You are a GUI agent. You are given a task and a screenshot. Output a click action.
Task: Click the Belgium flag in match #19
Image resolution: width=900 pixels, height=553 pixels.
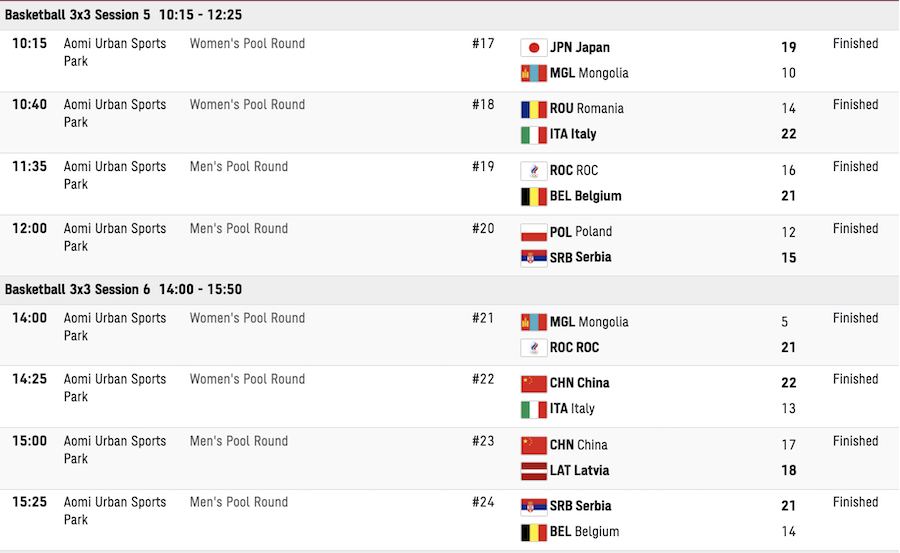[533, 196]
